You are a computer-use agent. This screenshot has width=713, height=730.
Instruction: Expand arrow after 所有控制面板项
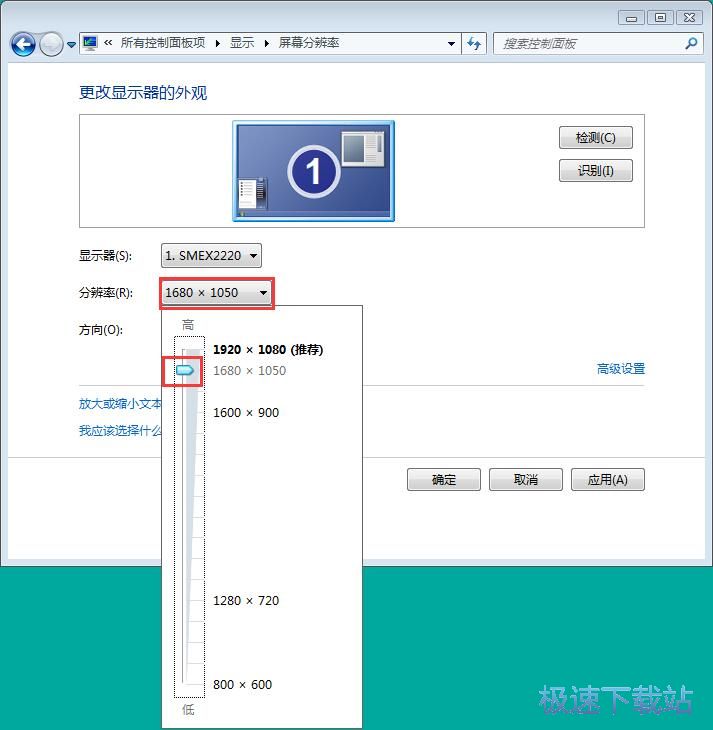(217, 43)
